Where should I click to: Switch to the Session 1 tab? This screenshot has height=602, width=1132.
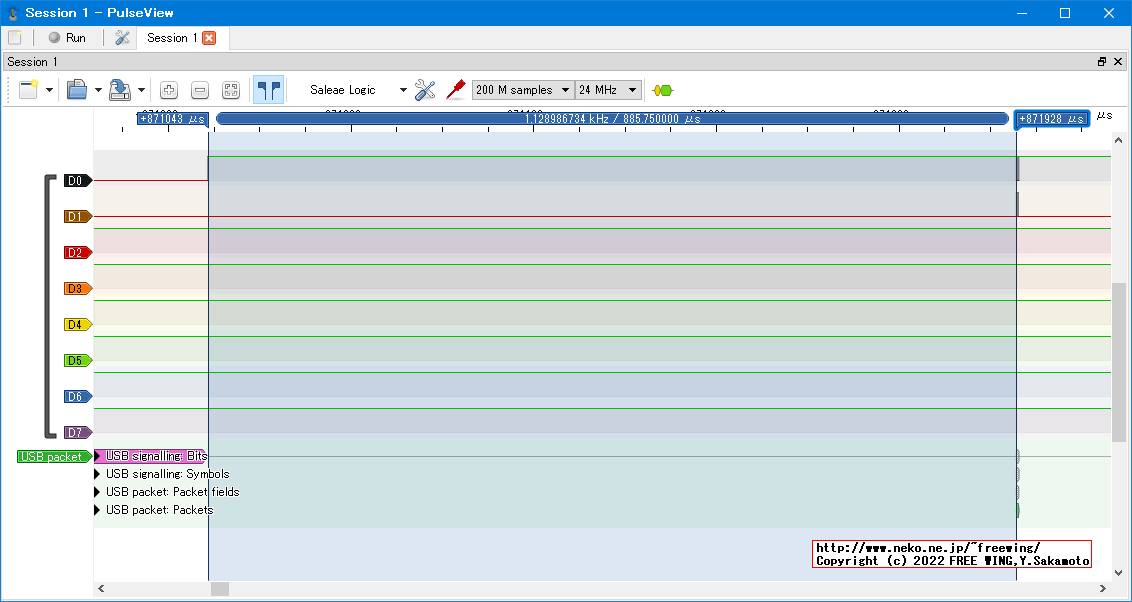click(x=172, y=38)
